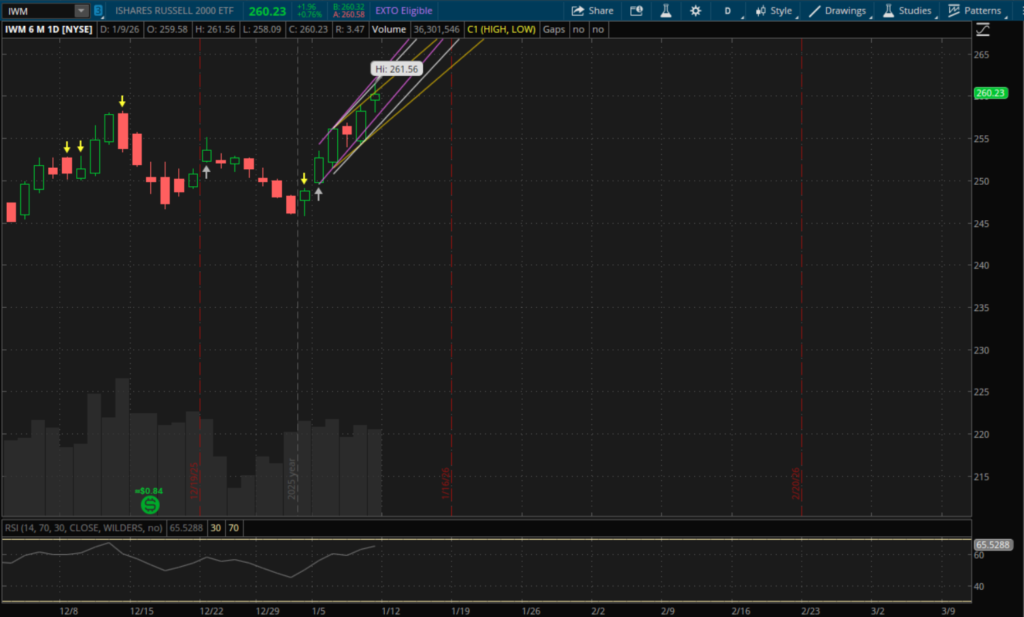Click the RSI oversold level 30 value
Image resolution: width=1024 pixels, height=617 pixels.
tap(215, 527)
